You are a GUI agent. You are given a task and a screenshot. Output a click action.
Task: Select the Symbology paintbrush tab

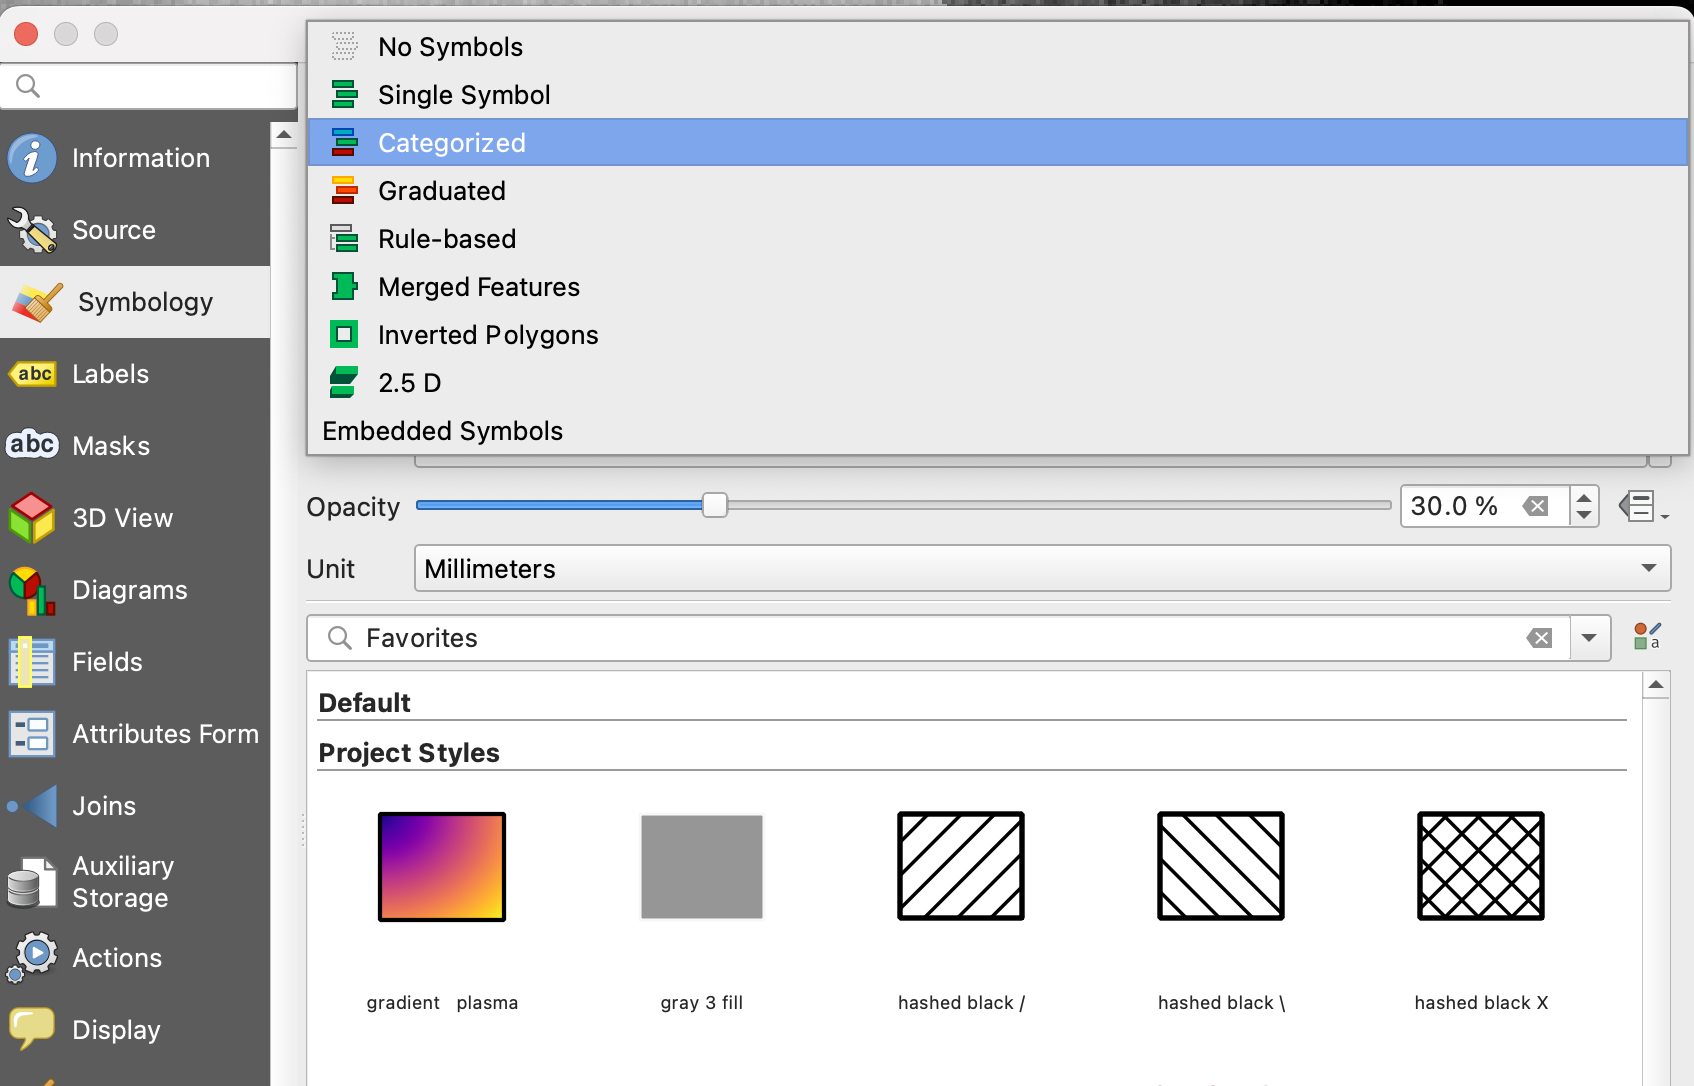(x=135, y=302)
